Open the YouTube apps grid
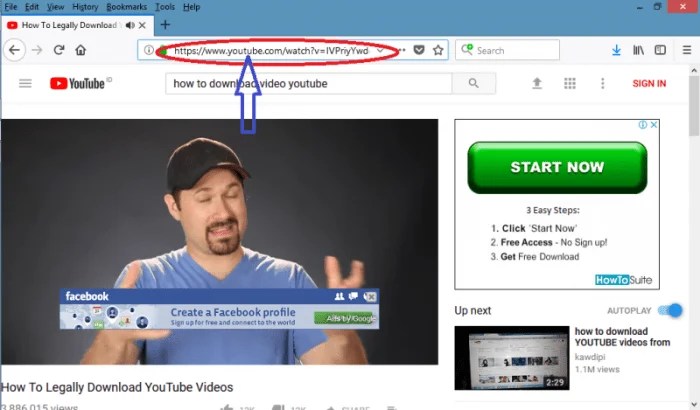Screen dimensions: 700x410 (x=570, y=84)
